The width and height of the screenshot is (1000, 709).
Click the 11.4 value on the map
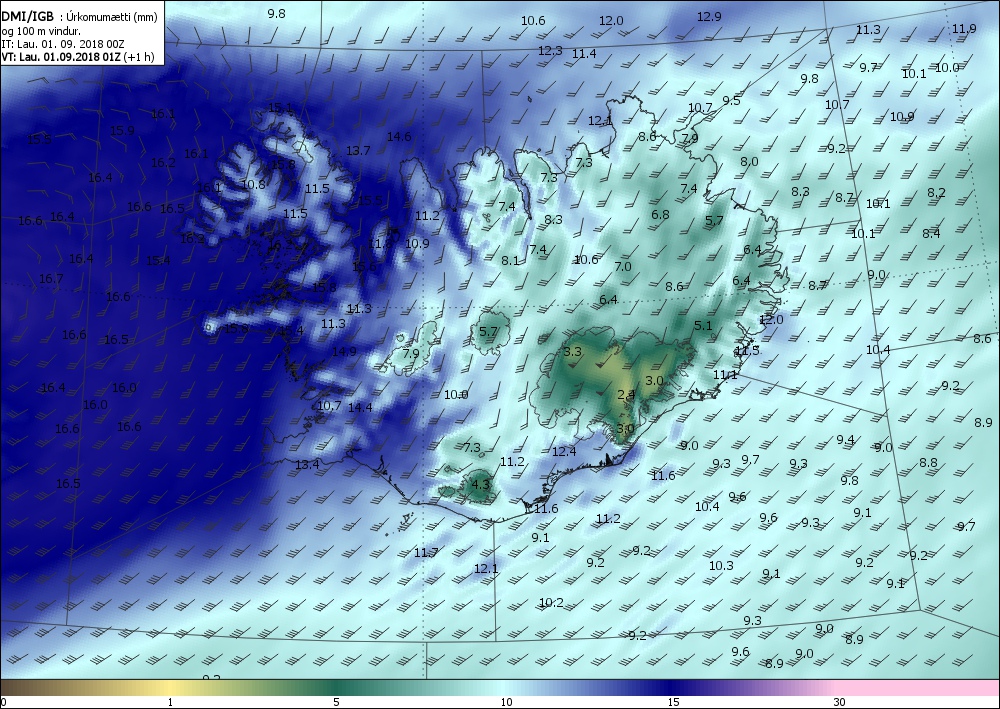tap(584, 54)
